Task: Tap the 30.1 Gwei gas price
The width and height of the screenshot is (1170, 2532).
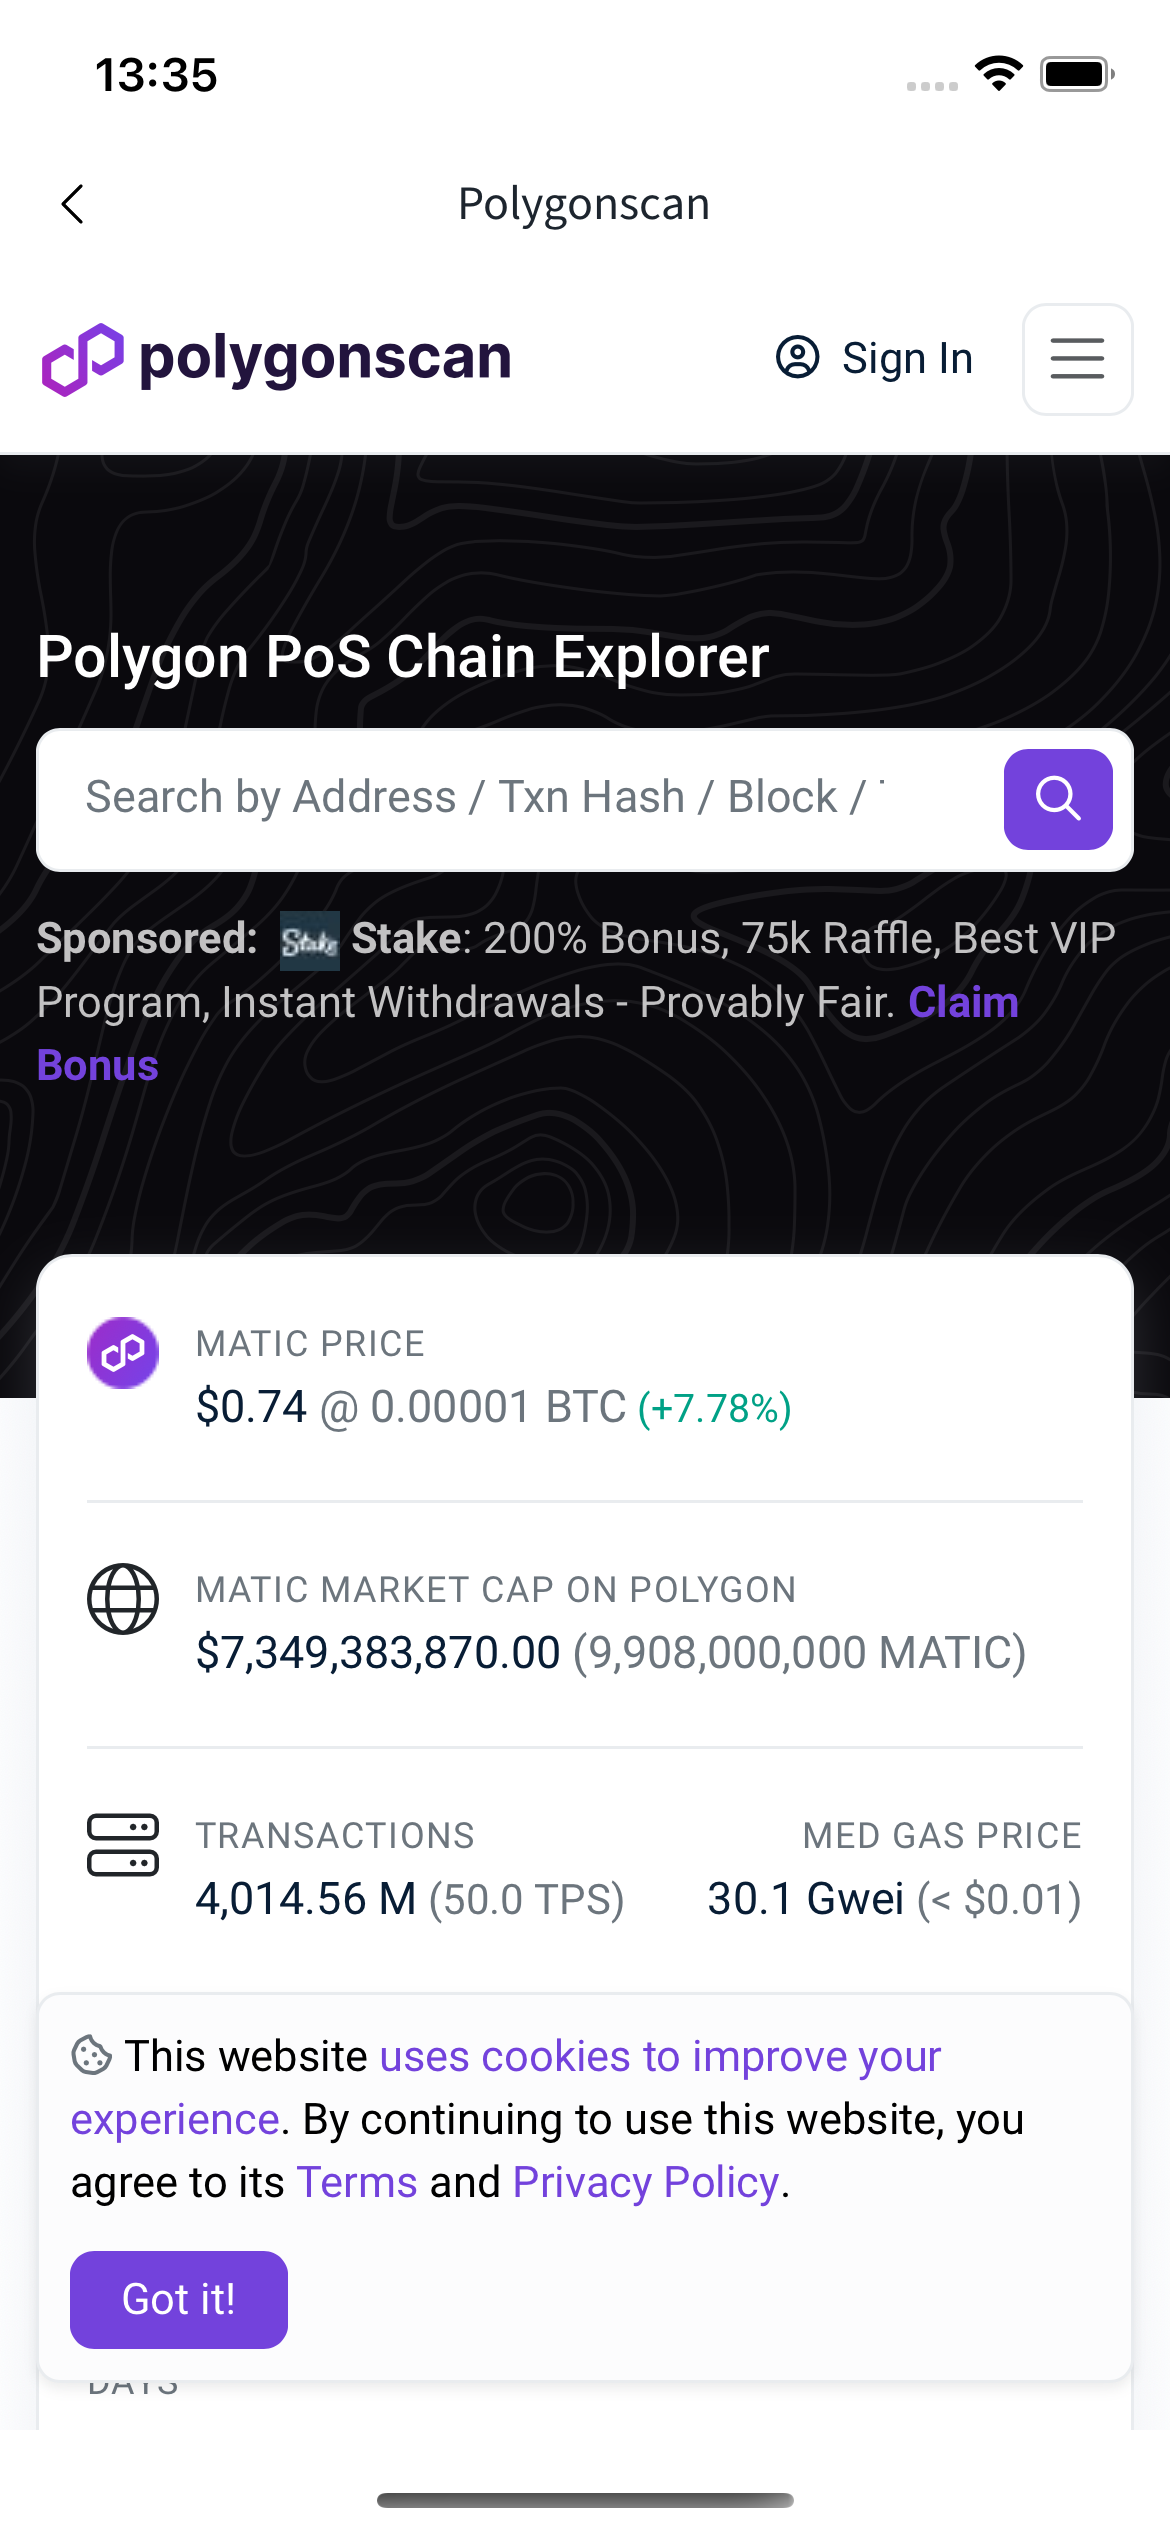Action: click(805, 1899)
